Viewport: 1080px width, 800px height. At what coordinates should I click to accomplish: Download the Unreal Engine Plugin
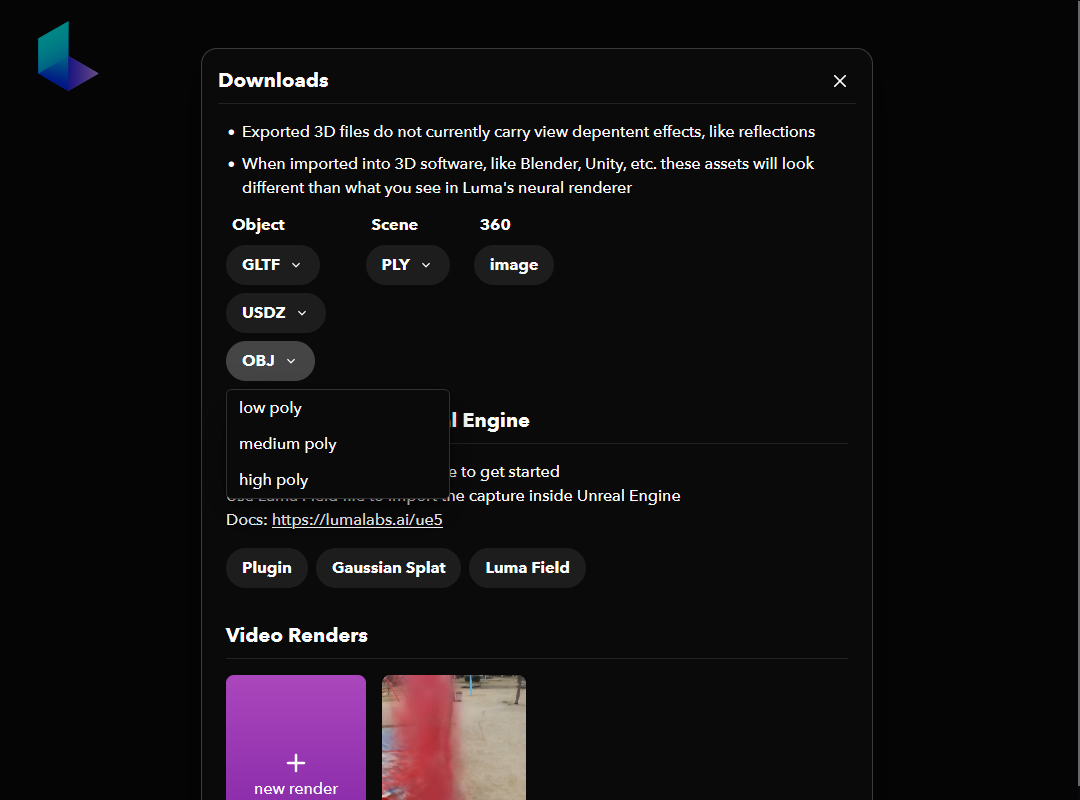click(x=267, y=568)
